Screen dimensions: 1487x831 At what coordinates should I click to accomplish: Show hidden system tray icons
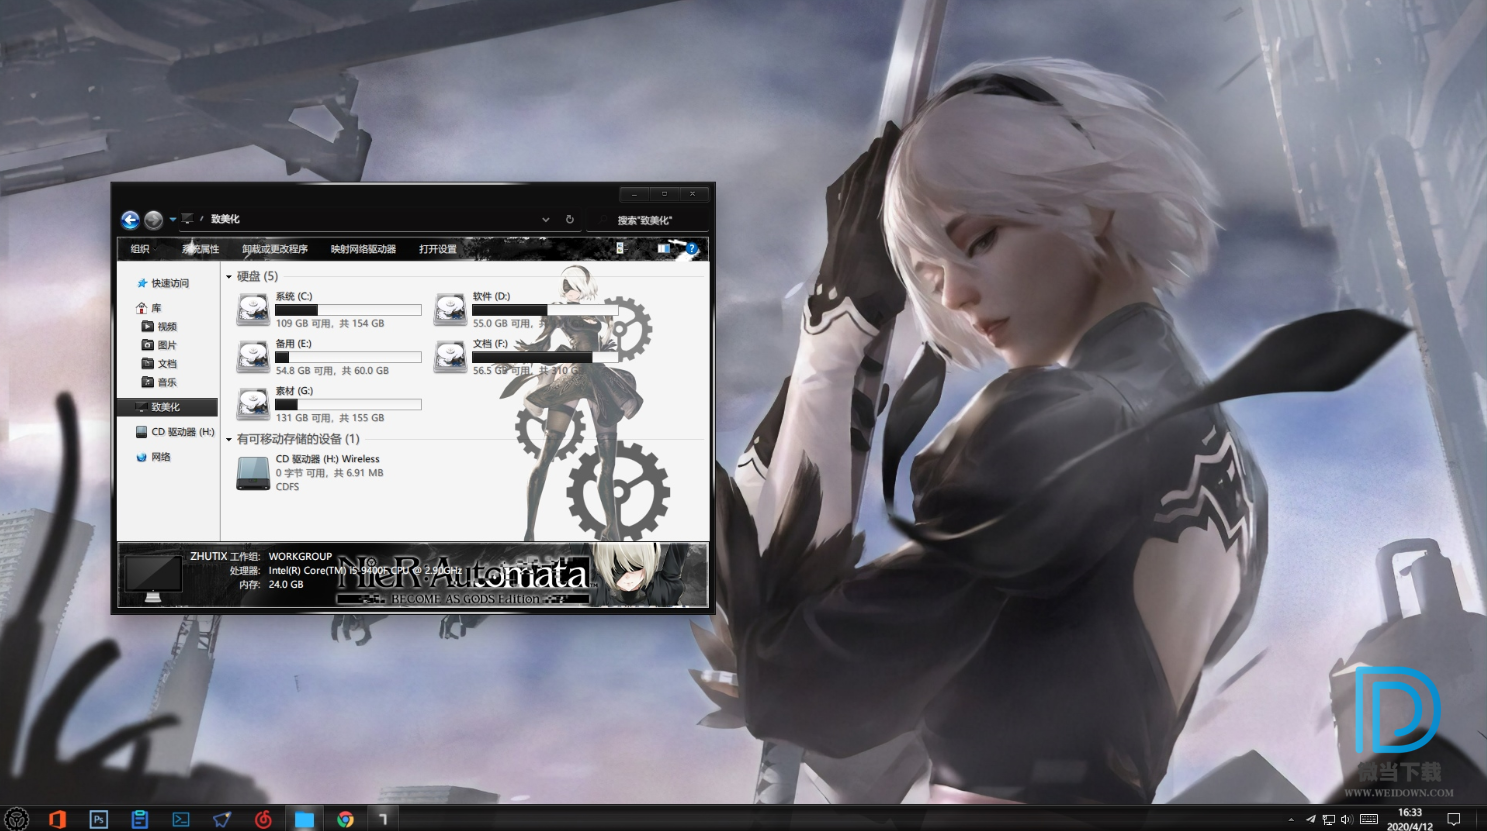tap(1291, 820)
